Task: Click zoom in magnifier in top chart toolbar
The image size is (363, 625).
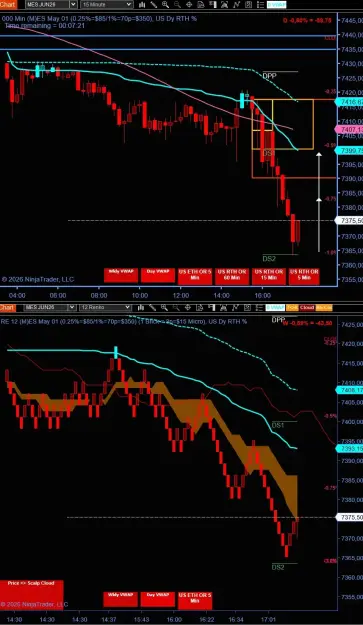Action: tap(165, 5)
